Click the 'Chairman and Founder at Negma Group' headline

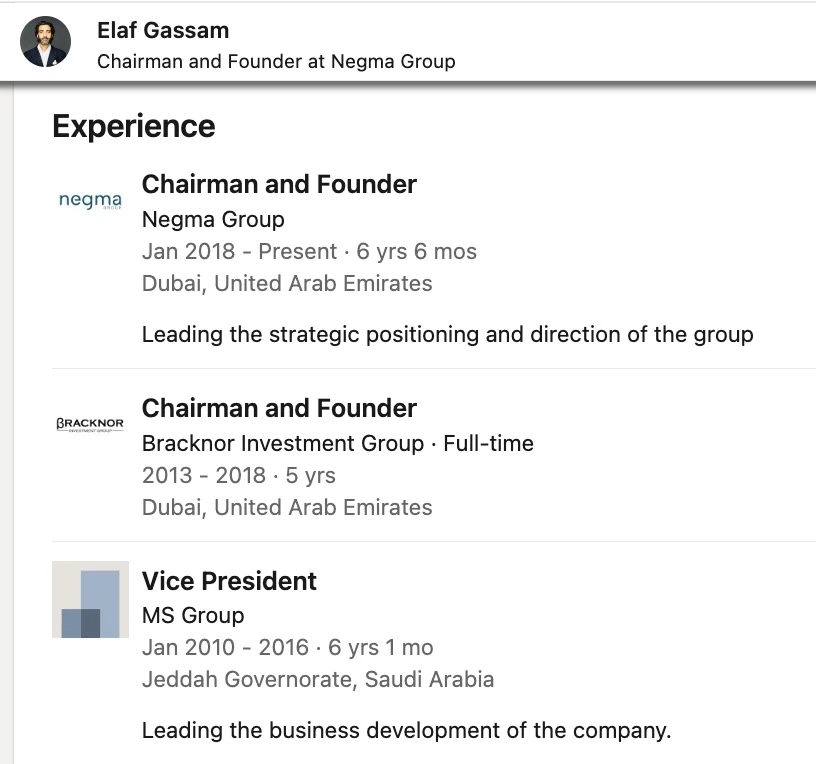coord(276,61)
